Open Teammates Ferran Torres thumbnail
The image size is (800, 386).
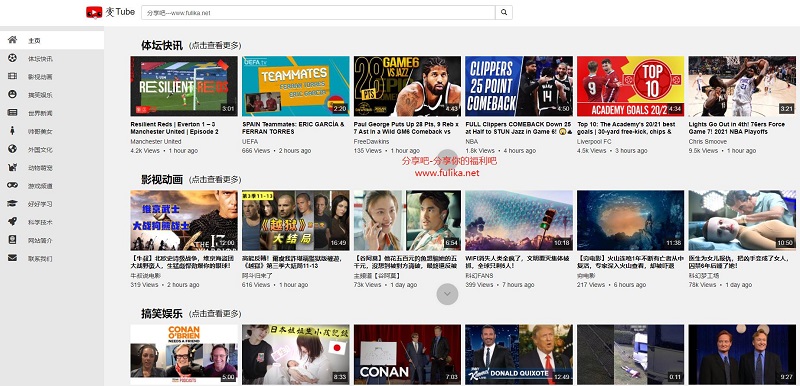click(295, 86)
